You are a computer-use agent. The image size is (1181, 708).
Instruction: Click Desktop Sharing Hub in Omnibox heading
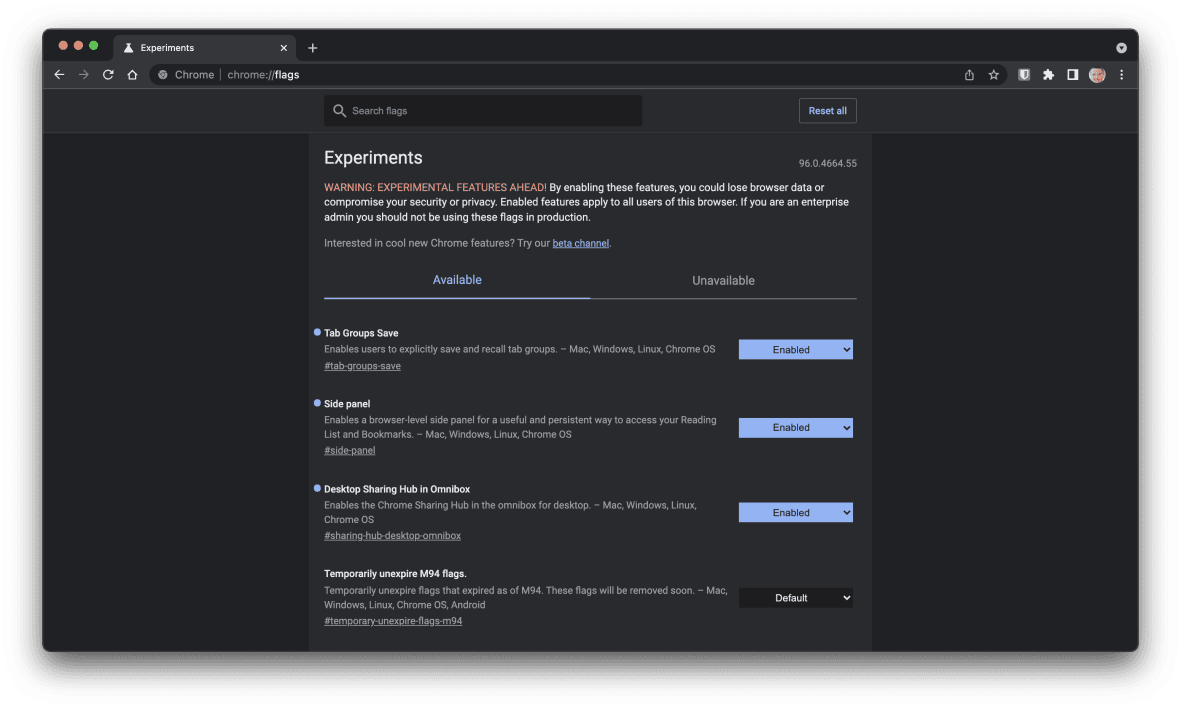[397, 490]
